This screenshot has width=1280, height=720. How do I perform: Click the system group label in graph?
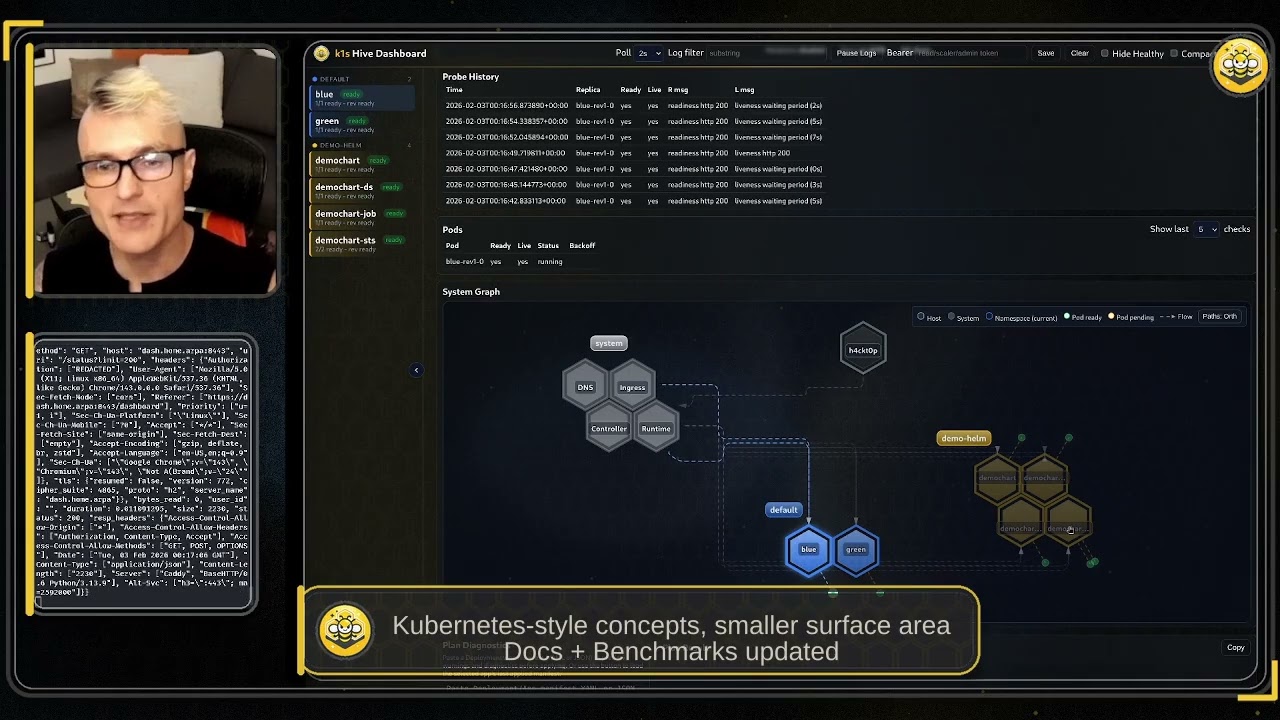[609, 343]
